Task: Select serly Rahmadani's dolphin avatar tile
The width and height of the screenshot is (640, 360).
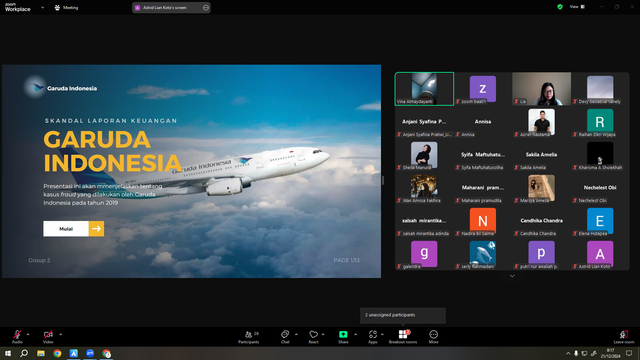Action: [x=483, y=254]
